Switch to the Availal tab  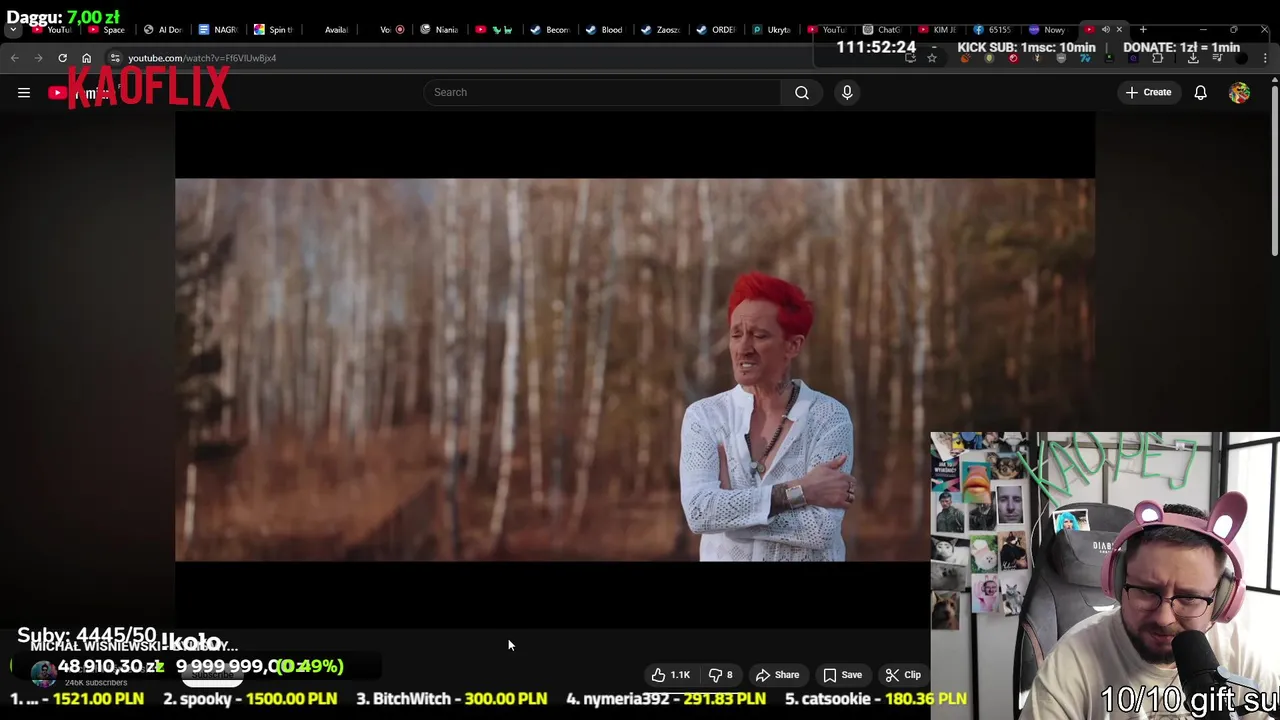(329, 30)
